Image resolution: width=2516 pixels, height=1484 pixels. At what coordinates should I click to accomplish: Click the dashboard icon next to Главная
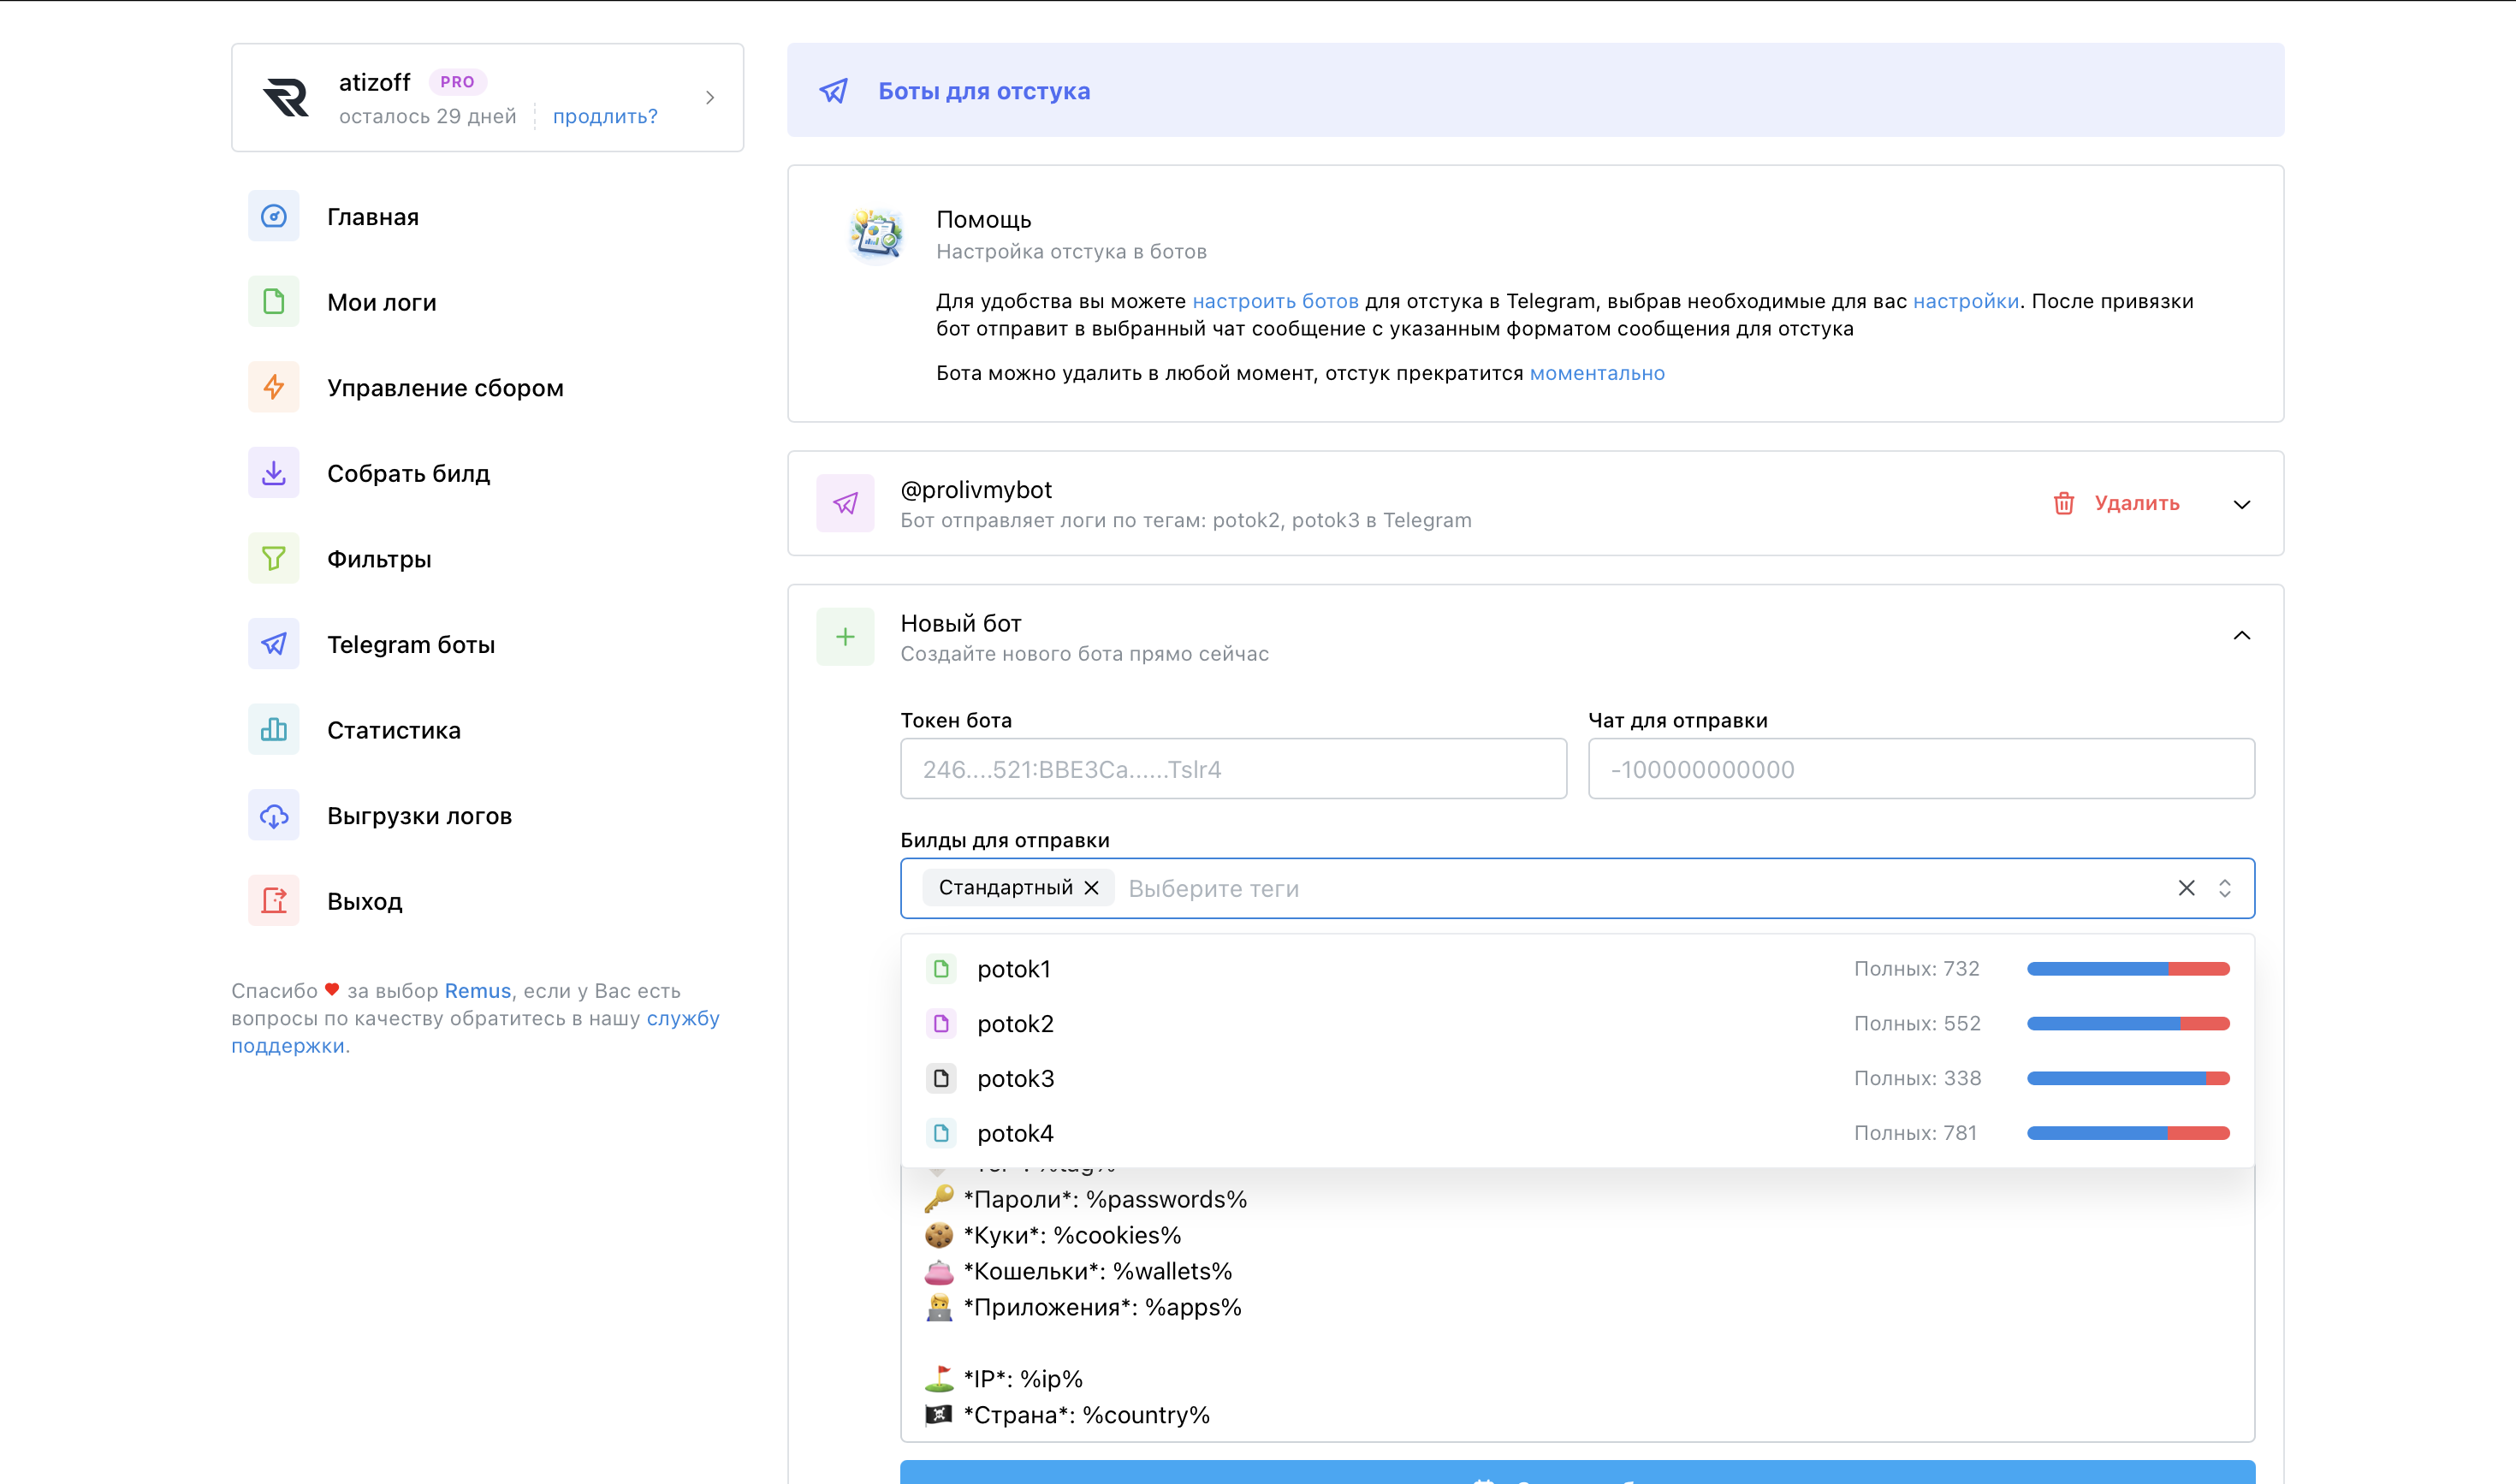tap(273, 216)
